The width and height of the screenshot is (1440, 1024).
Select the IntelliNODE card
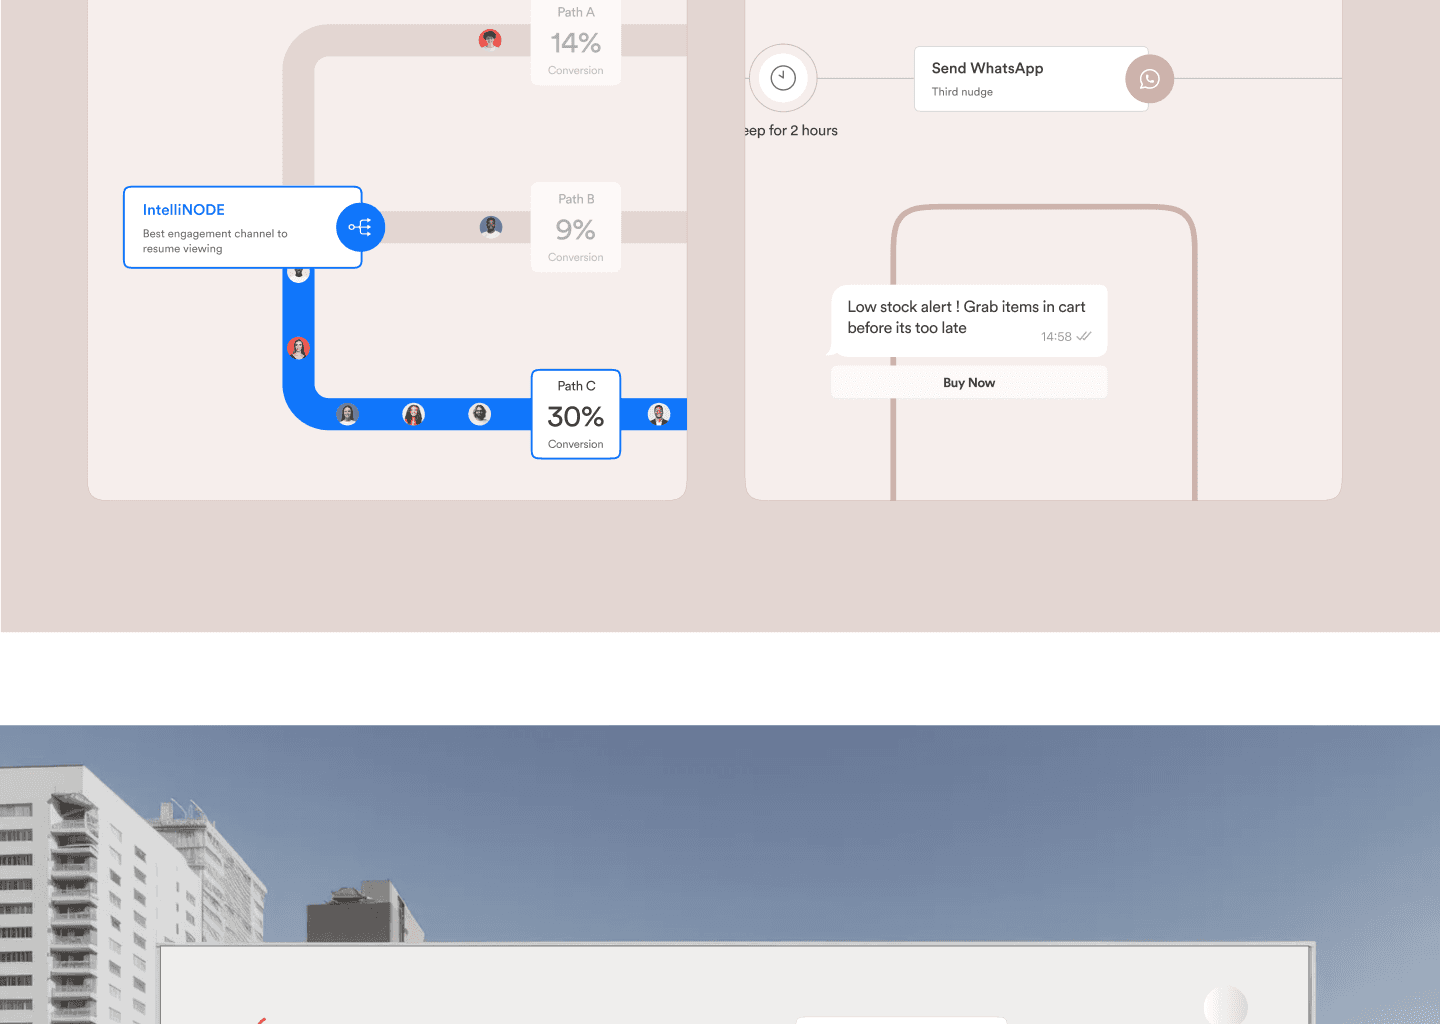tap(242, 227)
